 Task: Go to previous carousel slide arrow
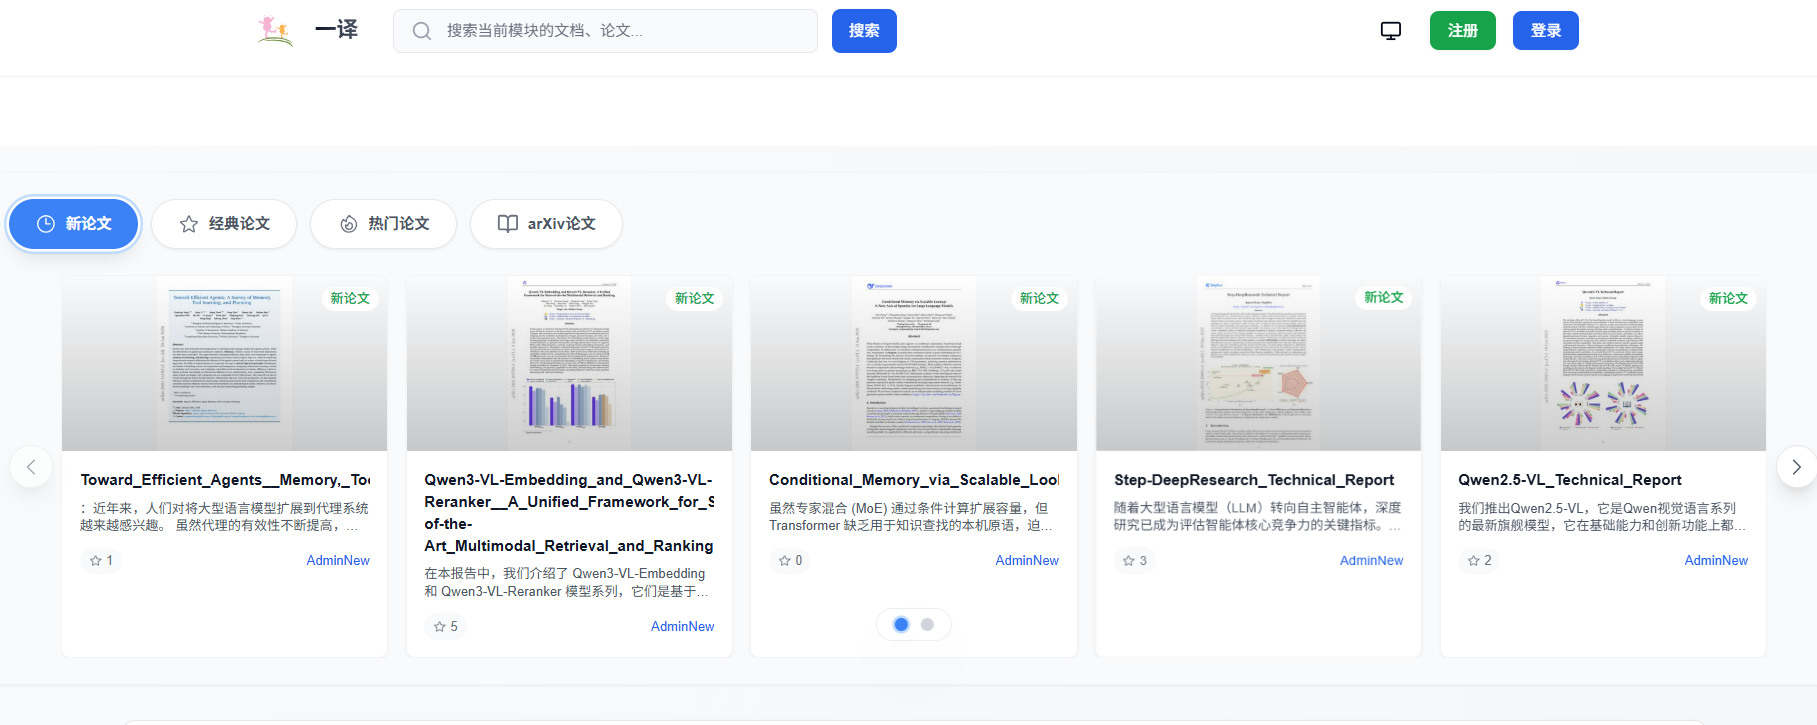point(31,467)
